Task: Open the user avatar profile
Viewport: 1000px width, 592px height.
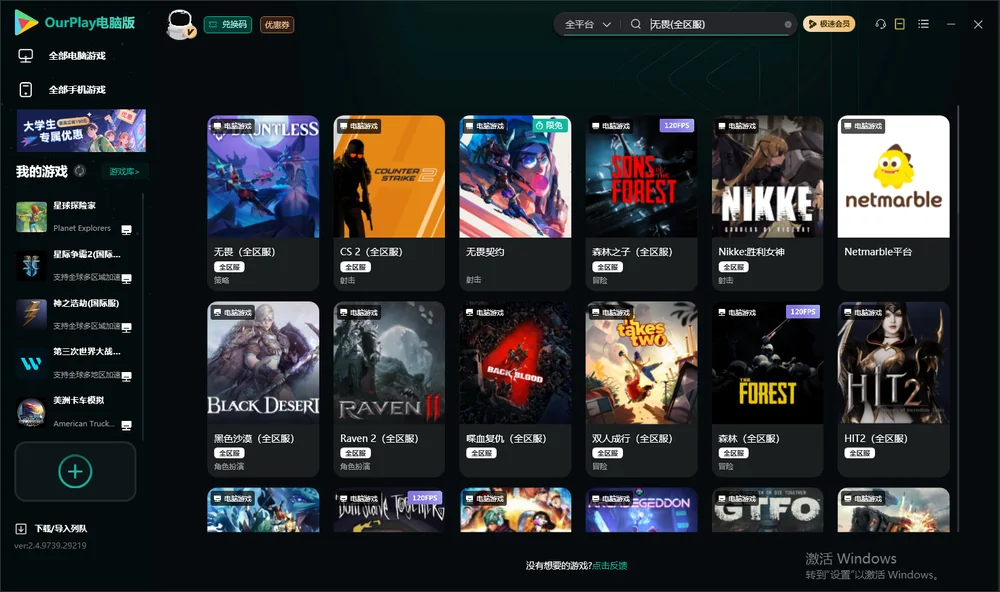Action: click(180, 24)
